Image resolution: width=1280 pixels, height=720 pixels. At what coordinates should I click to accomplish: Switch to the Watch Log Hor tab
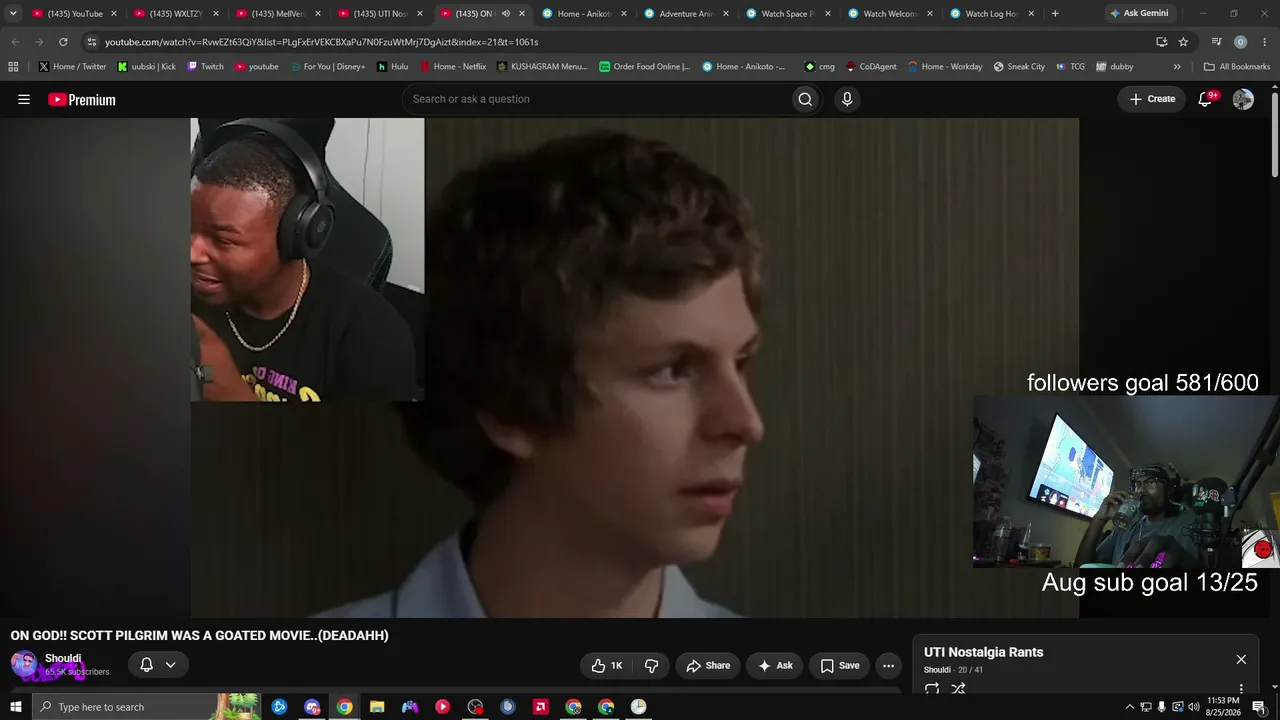(x=992, y=14)
